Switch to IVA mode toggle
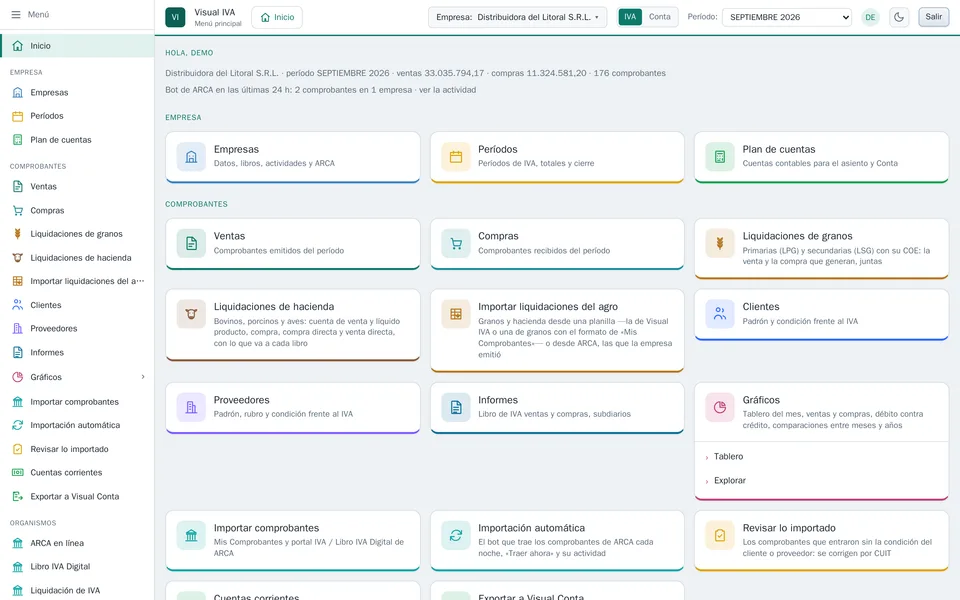The width and height of the screenshot is (960, 600). click(630, 17)
